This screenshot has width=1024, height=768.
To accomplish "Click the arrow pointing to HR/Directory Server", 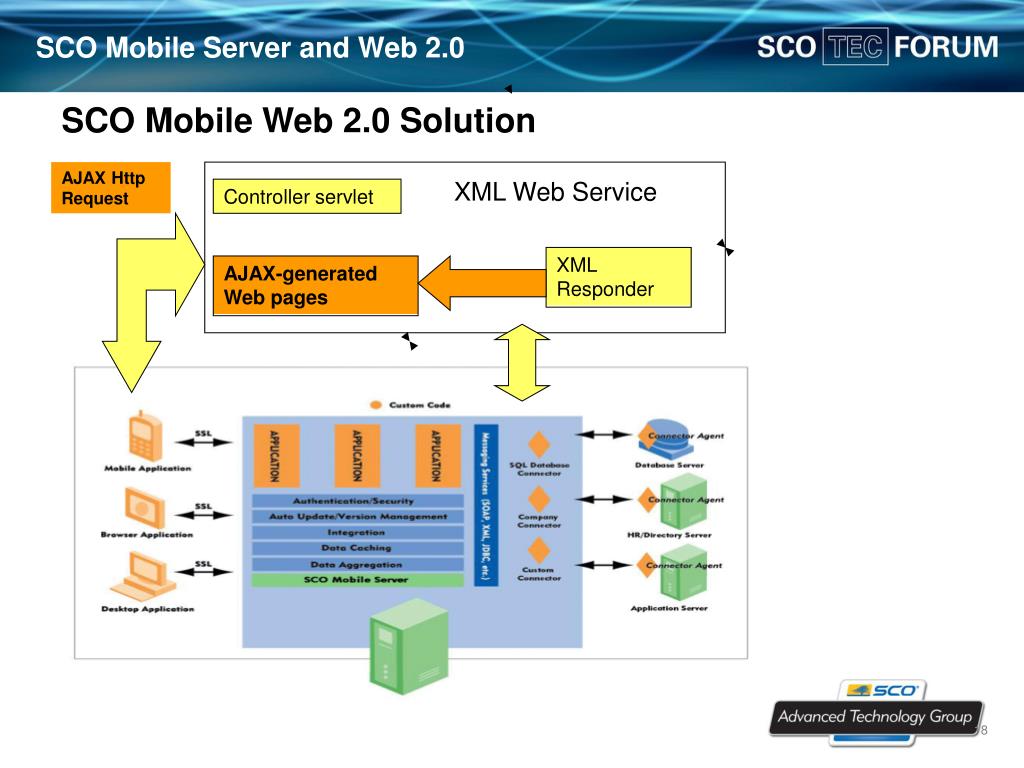I will coord(603,500).
